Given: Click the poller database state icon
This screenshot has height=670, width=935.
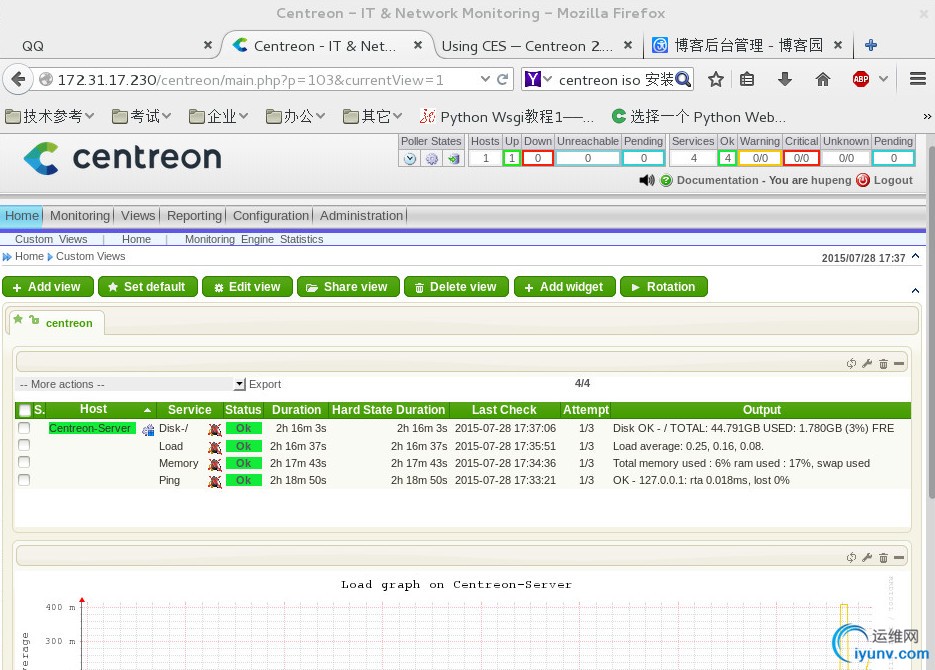Looking at the screenshot, I should pos(454,159).
